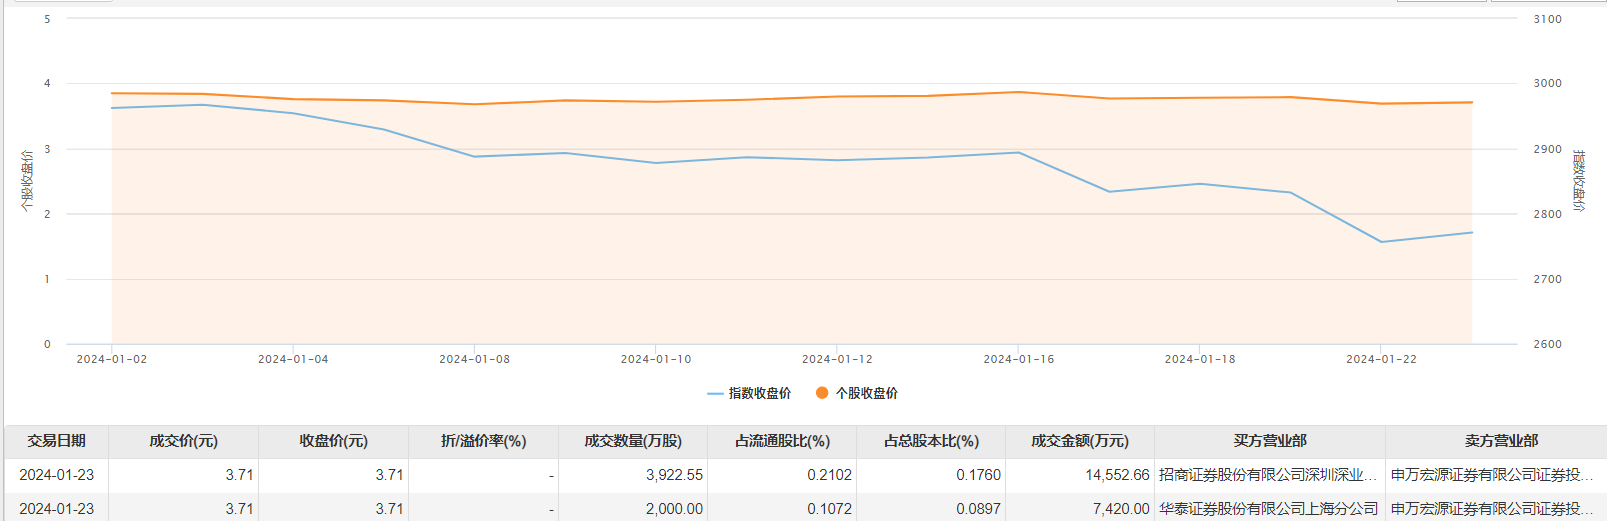This screenshot has height=521, width=1607.
Task: Click x-axis label 2024-01-08
Action: click(475, 359)
